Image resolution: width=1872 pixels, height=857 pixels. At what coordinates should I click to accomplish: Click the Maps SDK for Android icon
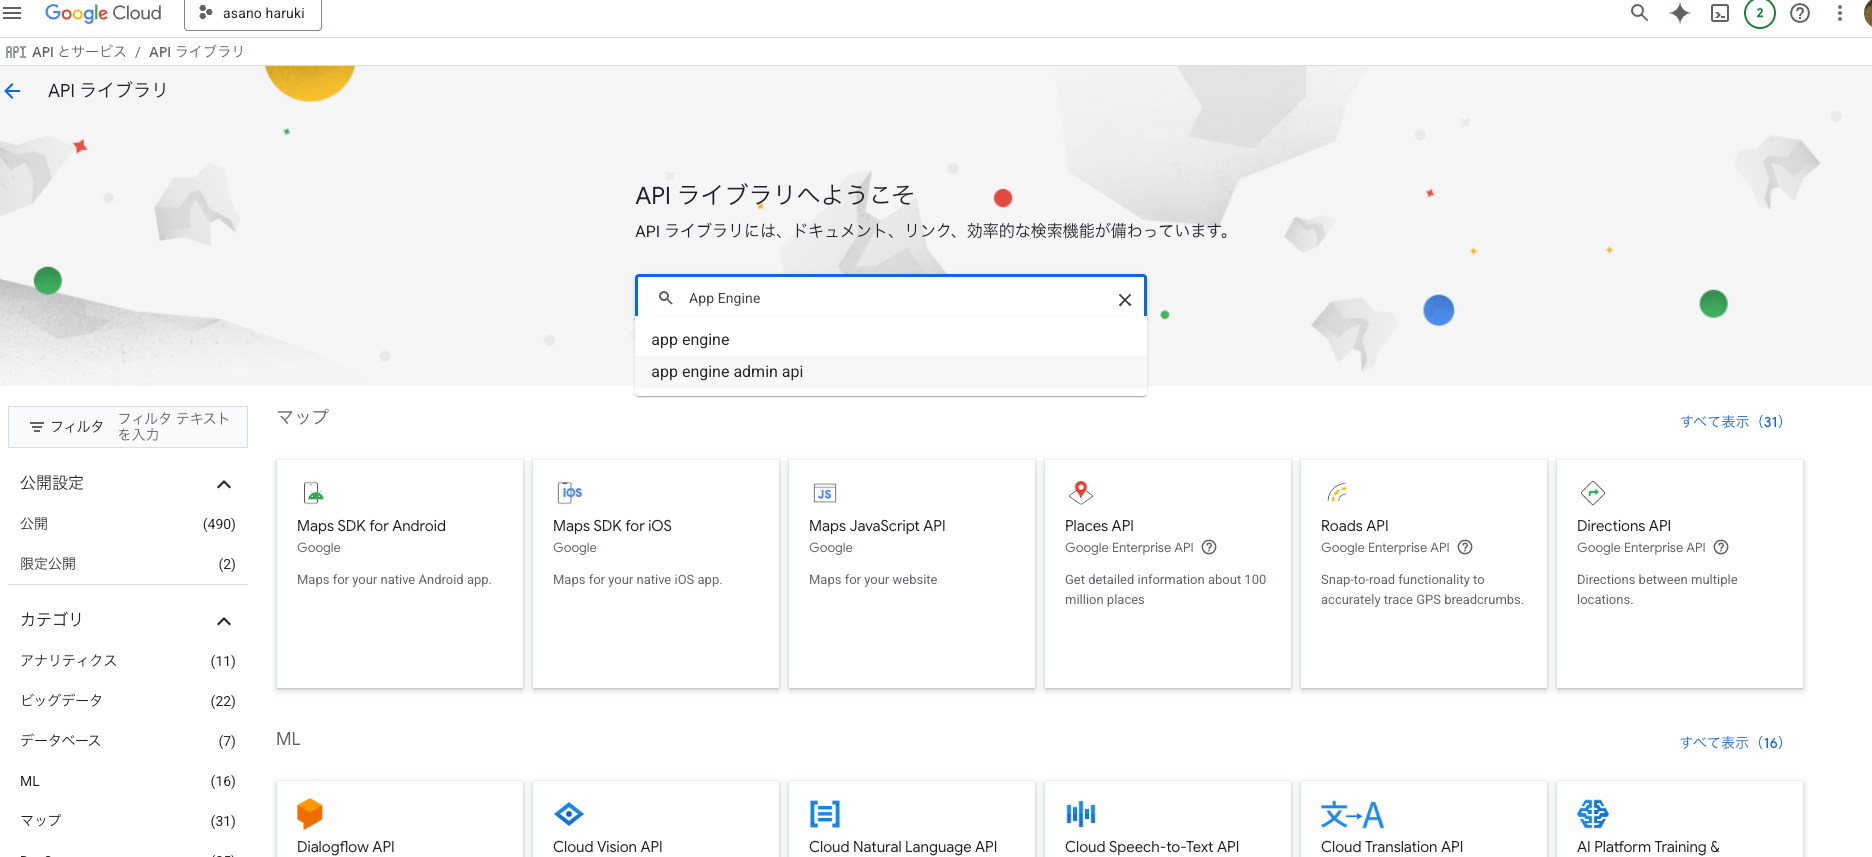coord(314,493)
